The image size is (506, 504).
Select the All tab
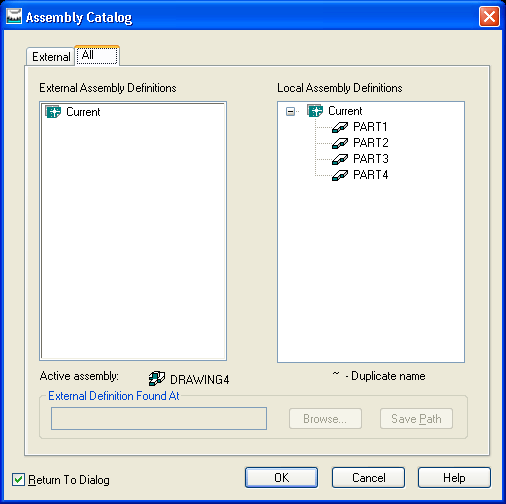97,55
